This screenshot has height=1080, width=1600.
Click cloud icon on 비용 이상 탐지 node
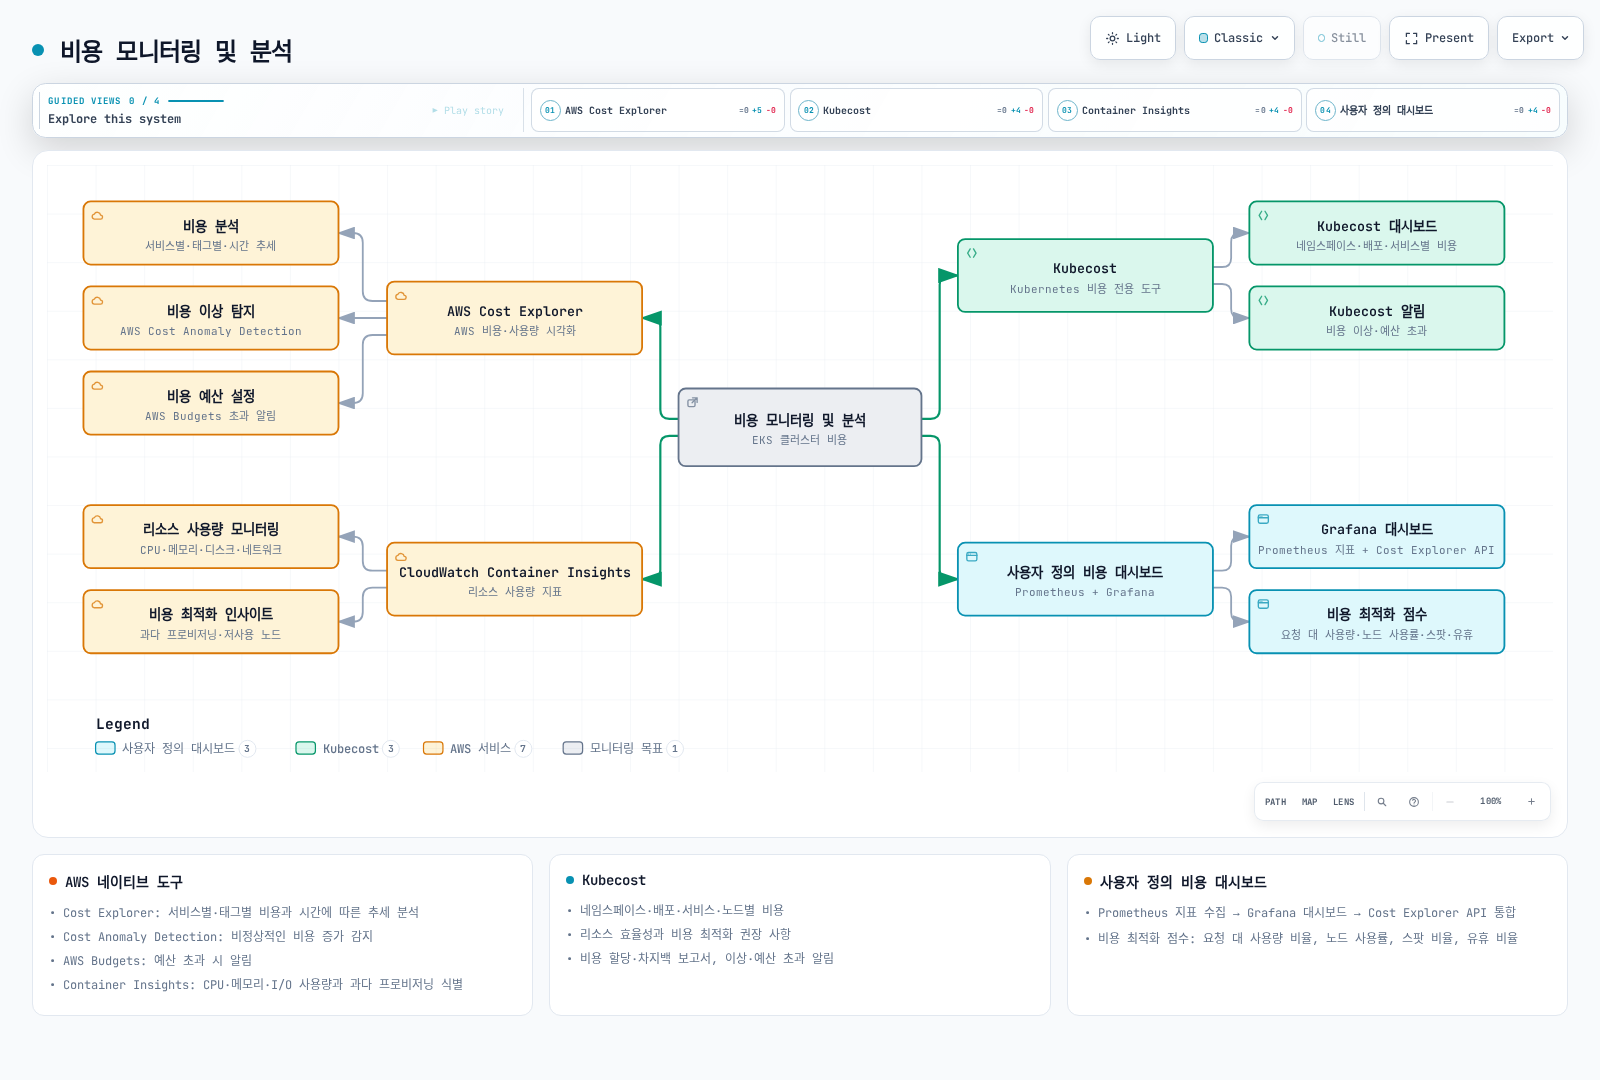coord(98,301)
